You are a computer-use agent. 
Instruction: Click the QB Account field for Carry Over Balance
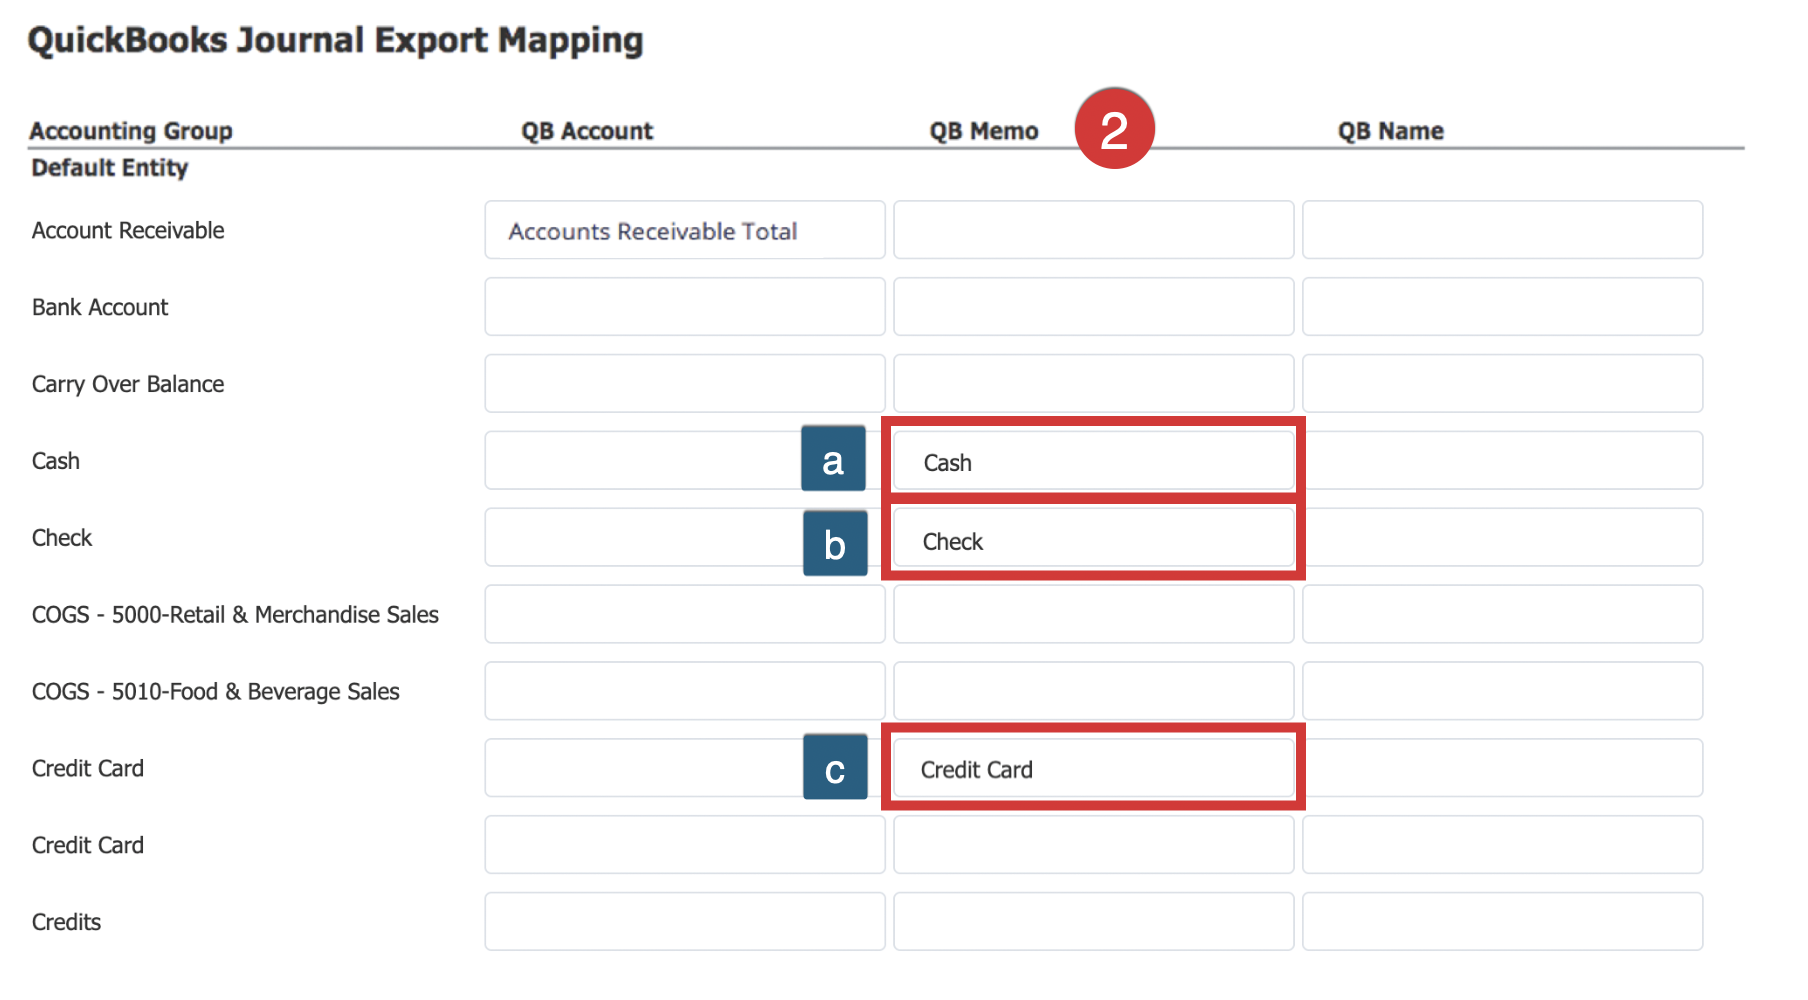(684, 384)
